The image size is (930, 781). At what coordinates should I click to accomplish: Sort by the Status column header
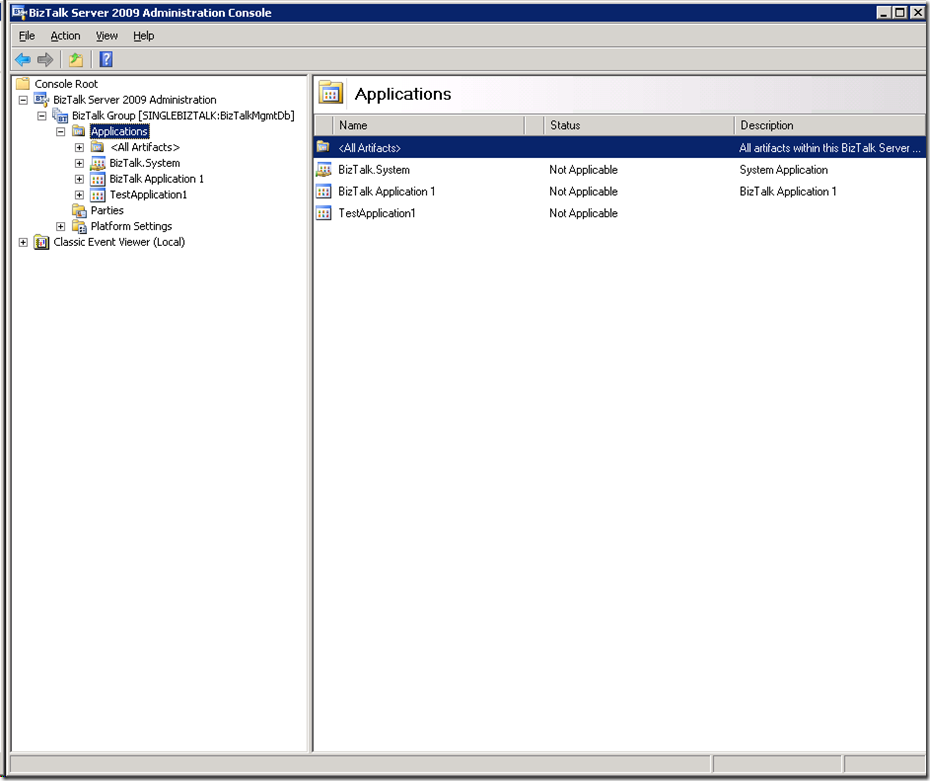click(x=639, y=125)
